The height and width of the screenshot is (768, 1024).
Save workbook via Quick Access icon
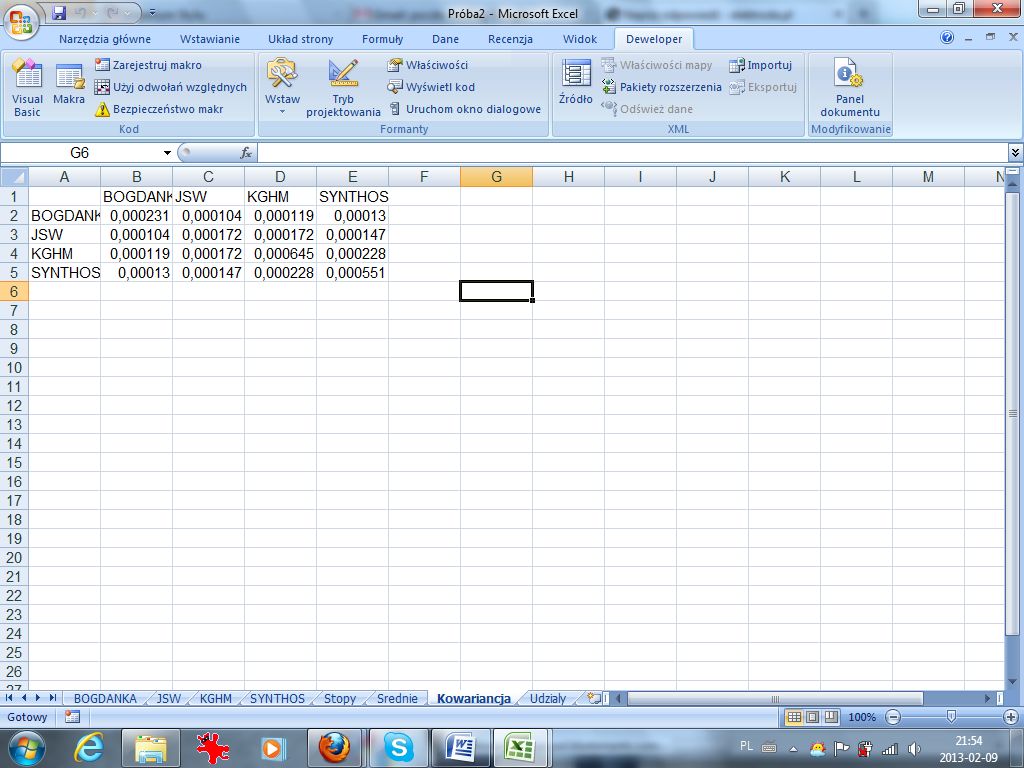coord(59,12)
